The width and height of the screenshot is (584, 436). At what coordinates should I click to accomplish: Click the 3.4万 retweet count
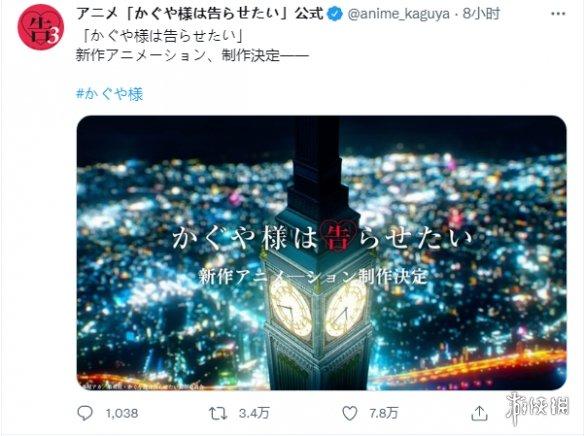pos(254,413)
